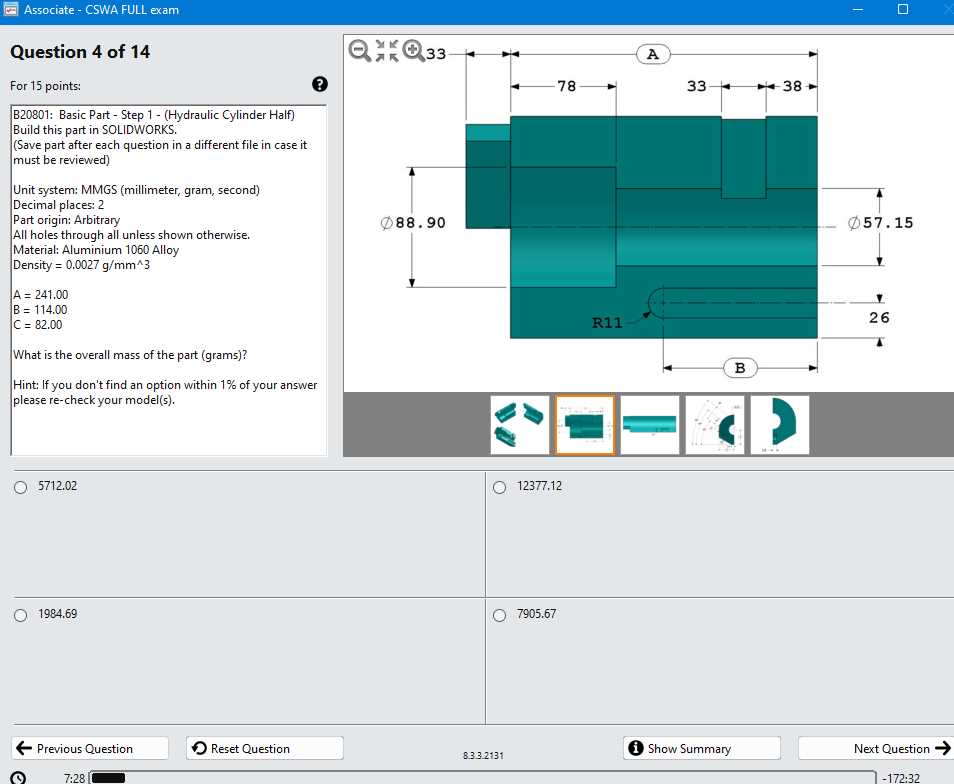Click the 38 dimension value
954x784 pixels.
[x=792, y=86]
